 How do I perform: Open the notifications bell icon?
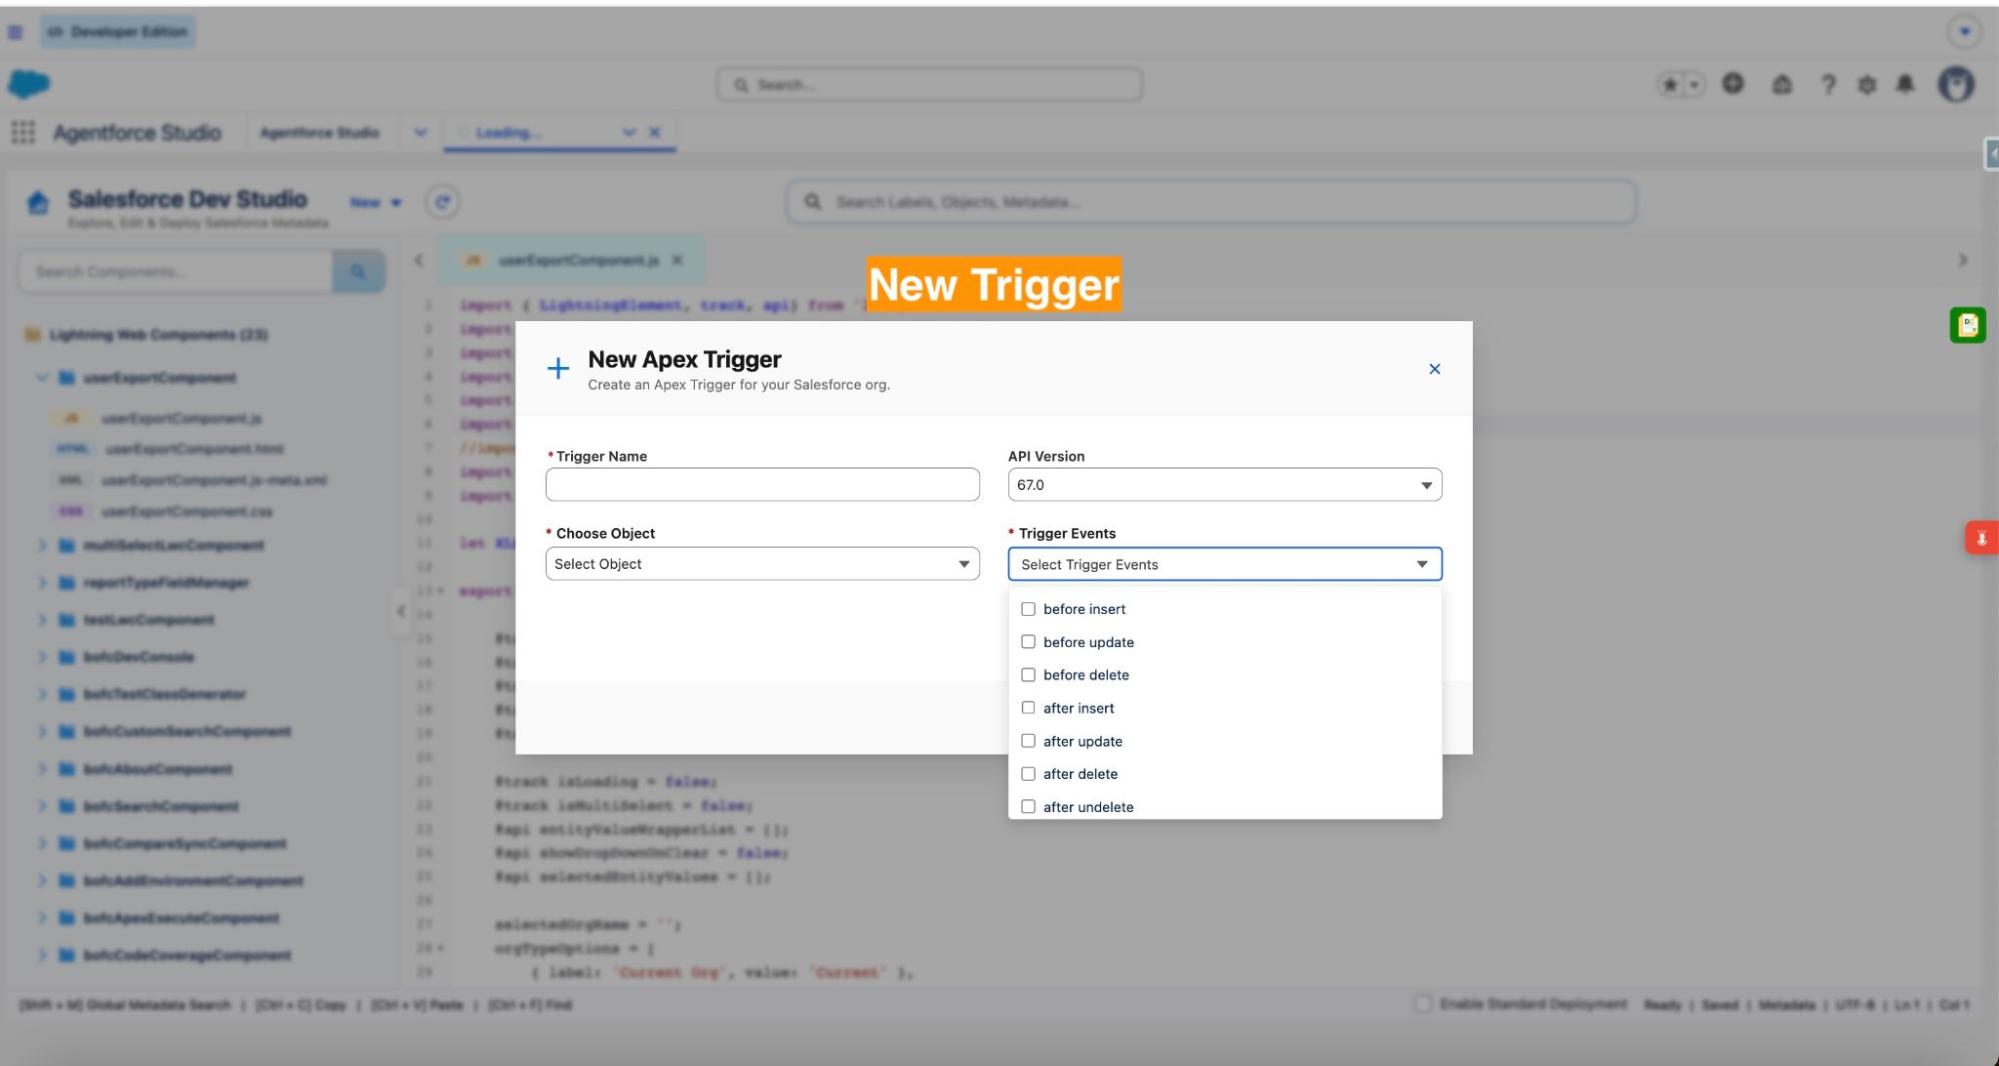click(1905, 84)
